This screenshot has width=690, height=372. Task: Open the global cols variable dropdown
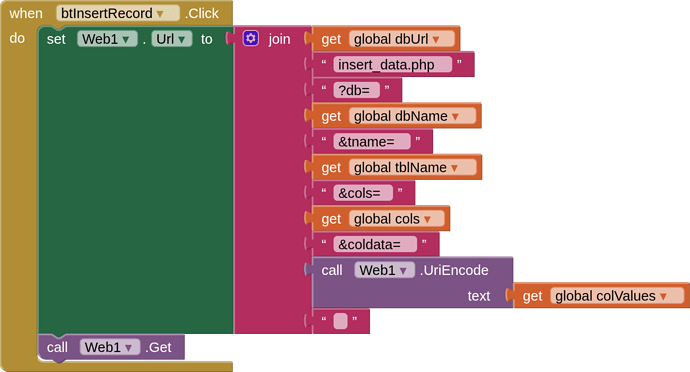(x=396, y=219)
